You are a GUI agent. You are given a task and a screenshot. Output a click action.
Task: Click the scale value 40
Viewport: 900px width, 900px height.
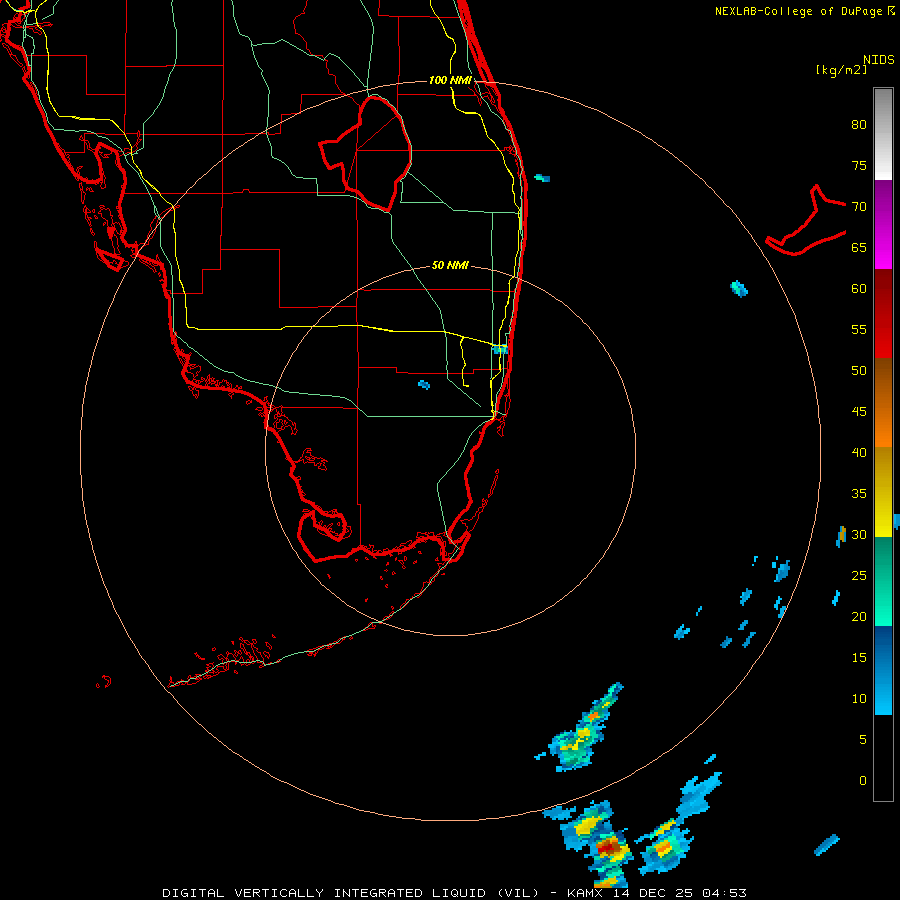click(x=859, y=452)
